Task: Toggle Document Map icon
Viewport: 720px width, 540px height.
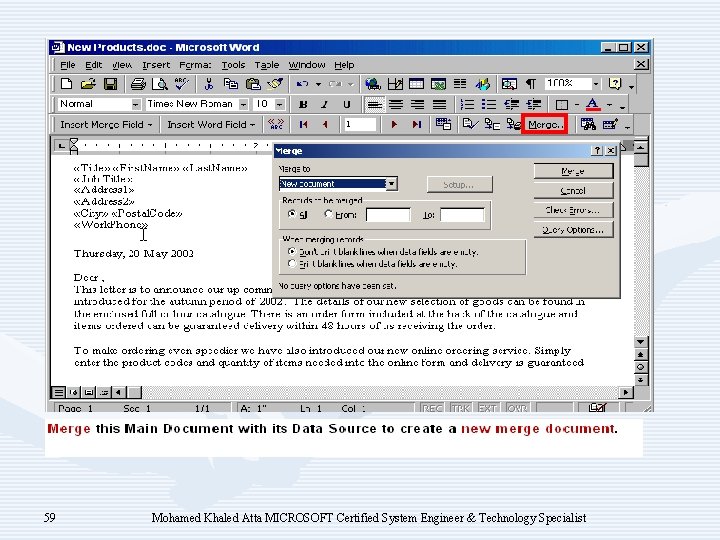Action: click(509, 84)
